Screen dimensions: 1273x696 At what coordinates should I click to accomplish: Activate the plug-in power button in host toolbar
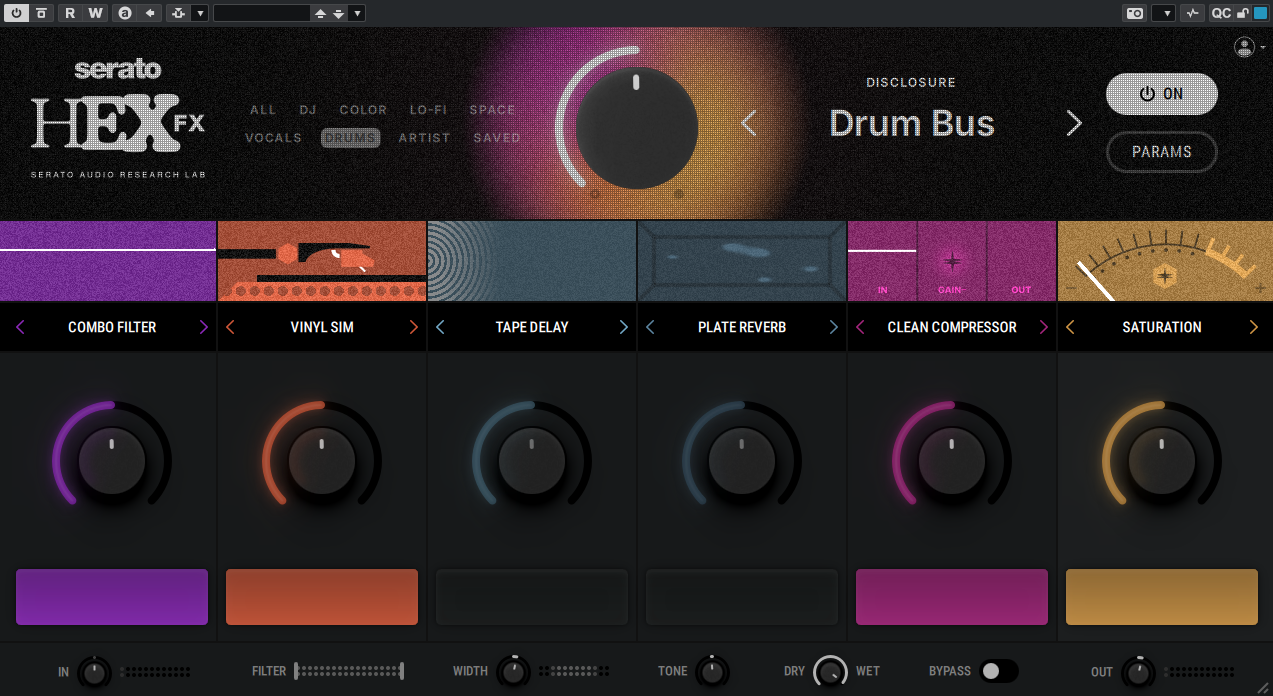coord(16,13)
